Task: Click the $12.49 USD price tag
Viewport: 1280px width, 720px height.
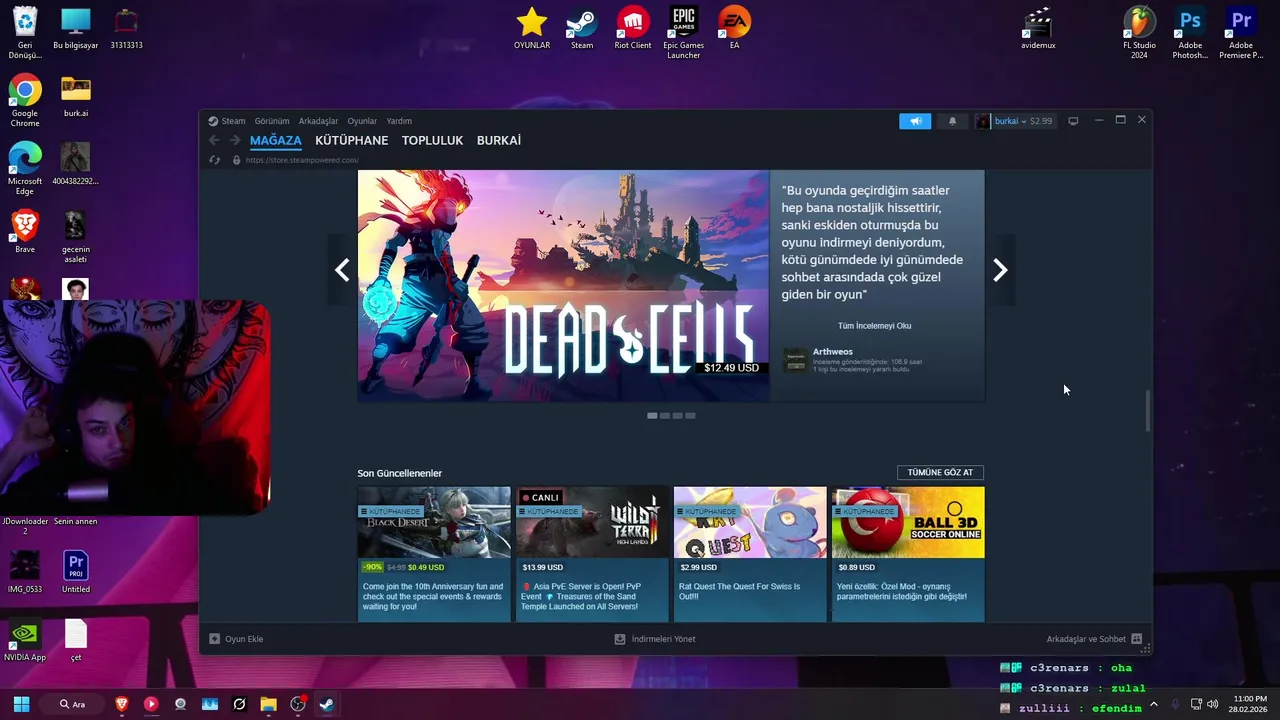Action: coord(731,368)
